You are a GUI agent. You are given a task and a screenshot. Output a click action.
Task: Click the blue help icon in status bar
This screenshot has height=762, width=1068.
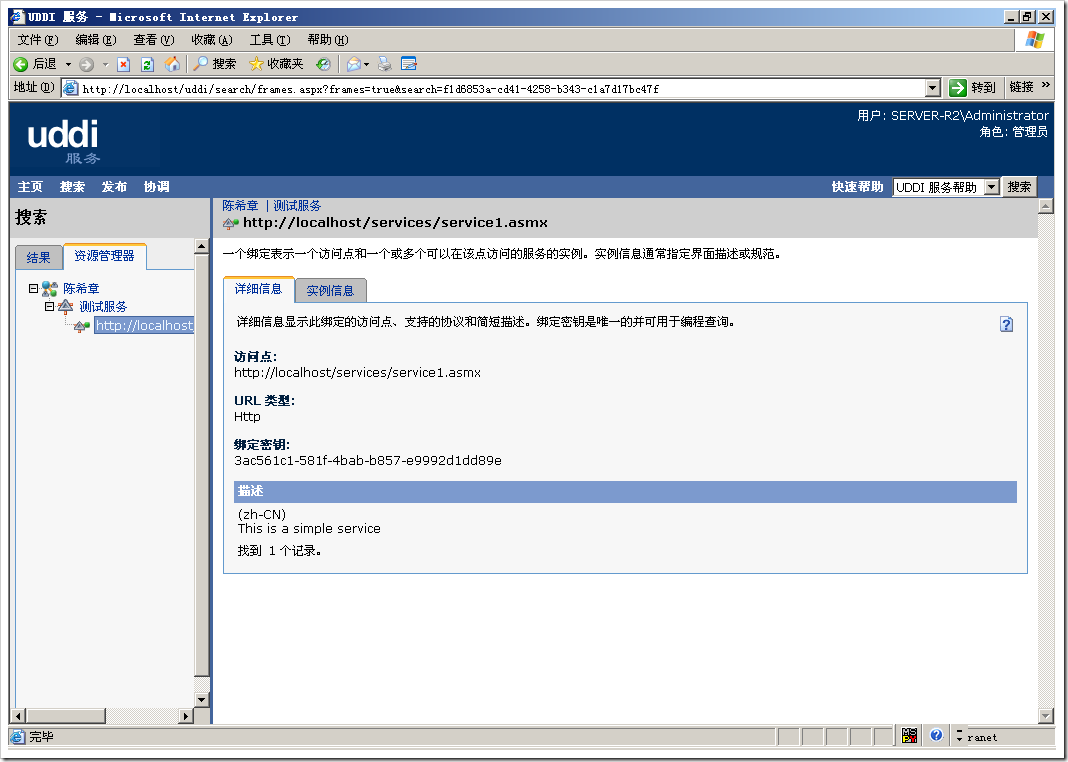936,735
